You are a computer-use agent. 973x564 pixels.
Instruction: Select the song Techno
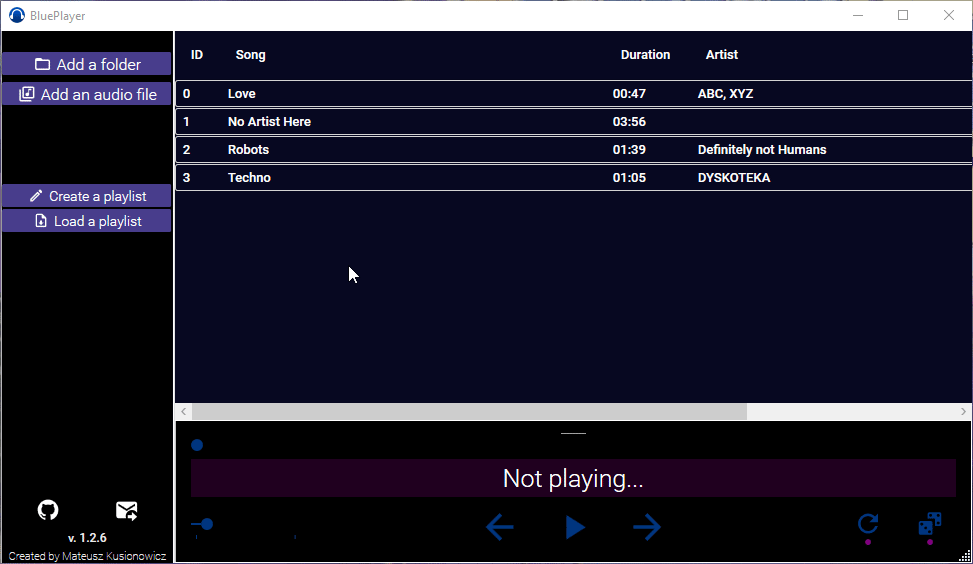[x=573, y=177]
